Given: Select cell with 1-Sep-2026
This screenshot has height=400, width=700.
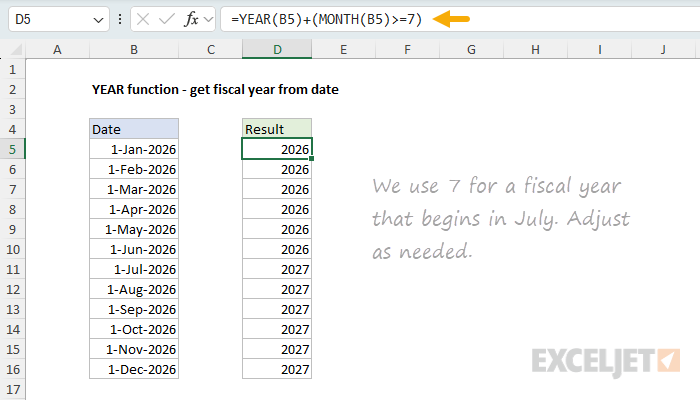Looking at the screenshot, I should coord(134,309).
